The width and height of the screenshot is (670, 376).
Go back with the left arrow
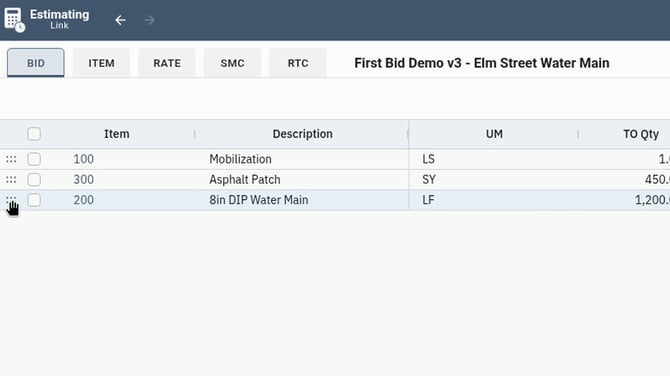120,20
